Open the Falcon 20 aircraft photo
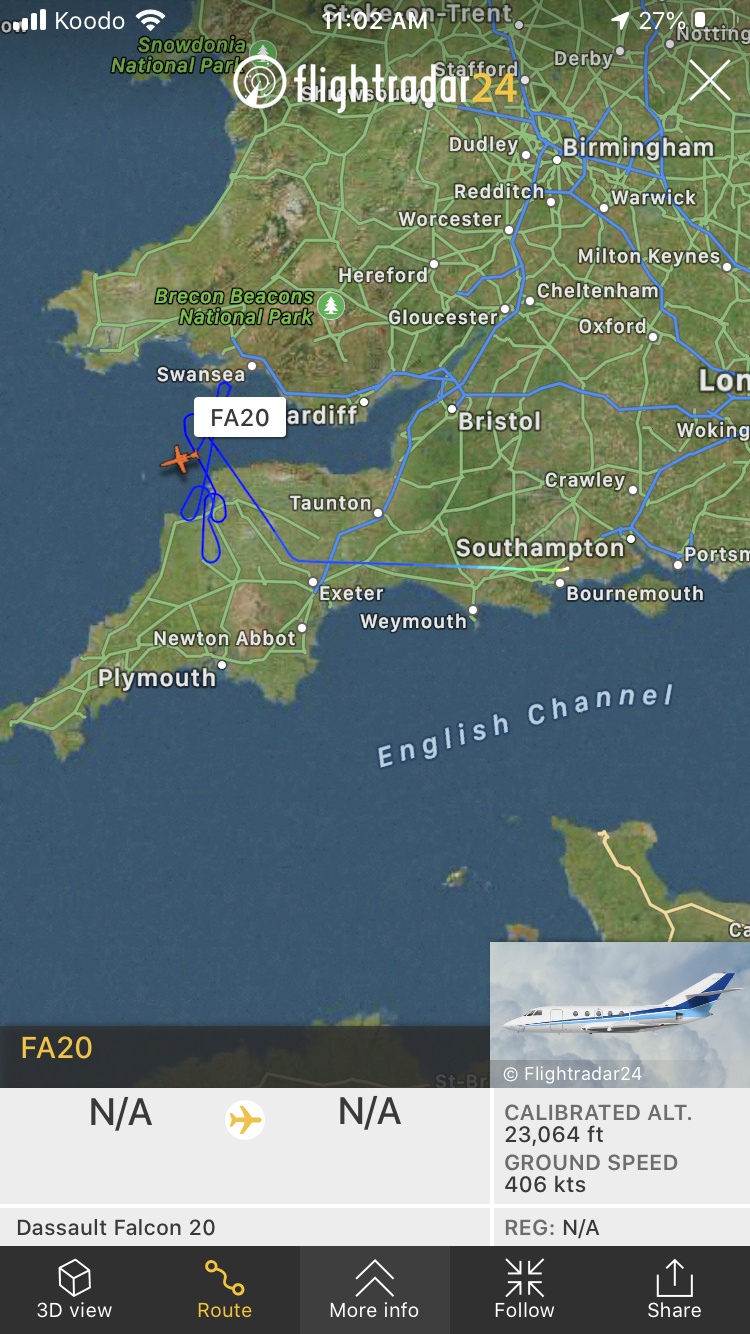 pos(620,1014)
